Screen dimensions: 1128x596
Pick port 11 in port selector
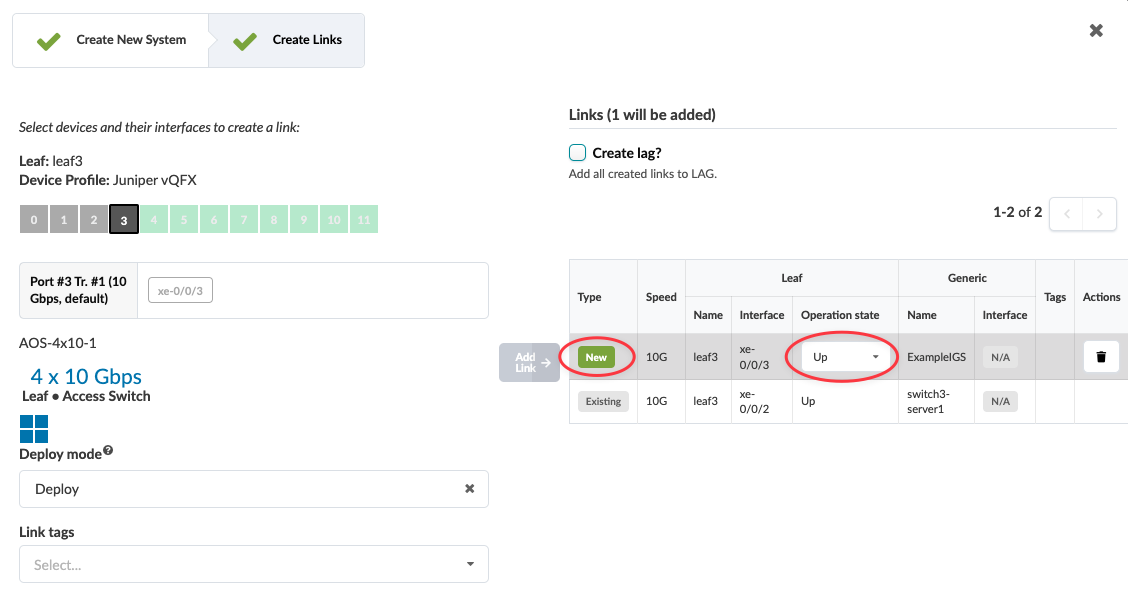364,220
